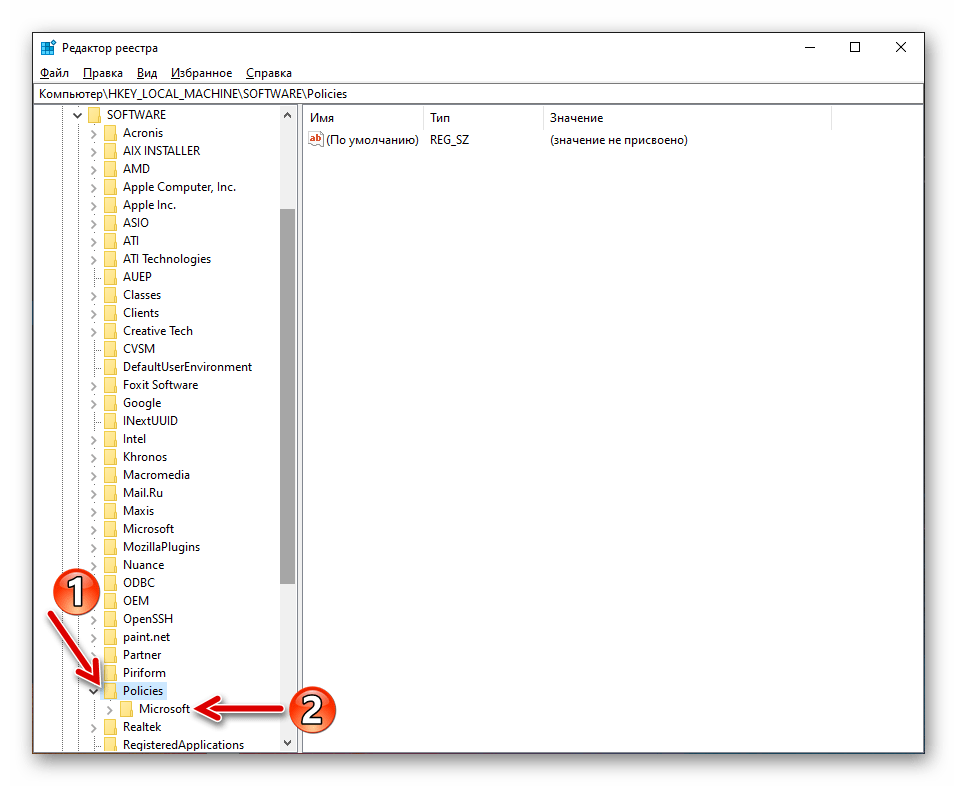Click the Mail.Ru folder icon
The image size is (957, 786).
tap(110, 493)
